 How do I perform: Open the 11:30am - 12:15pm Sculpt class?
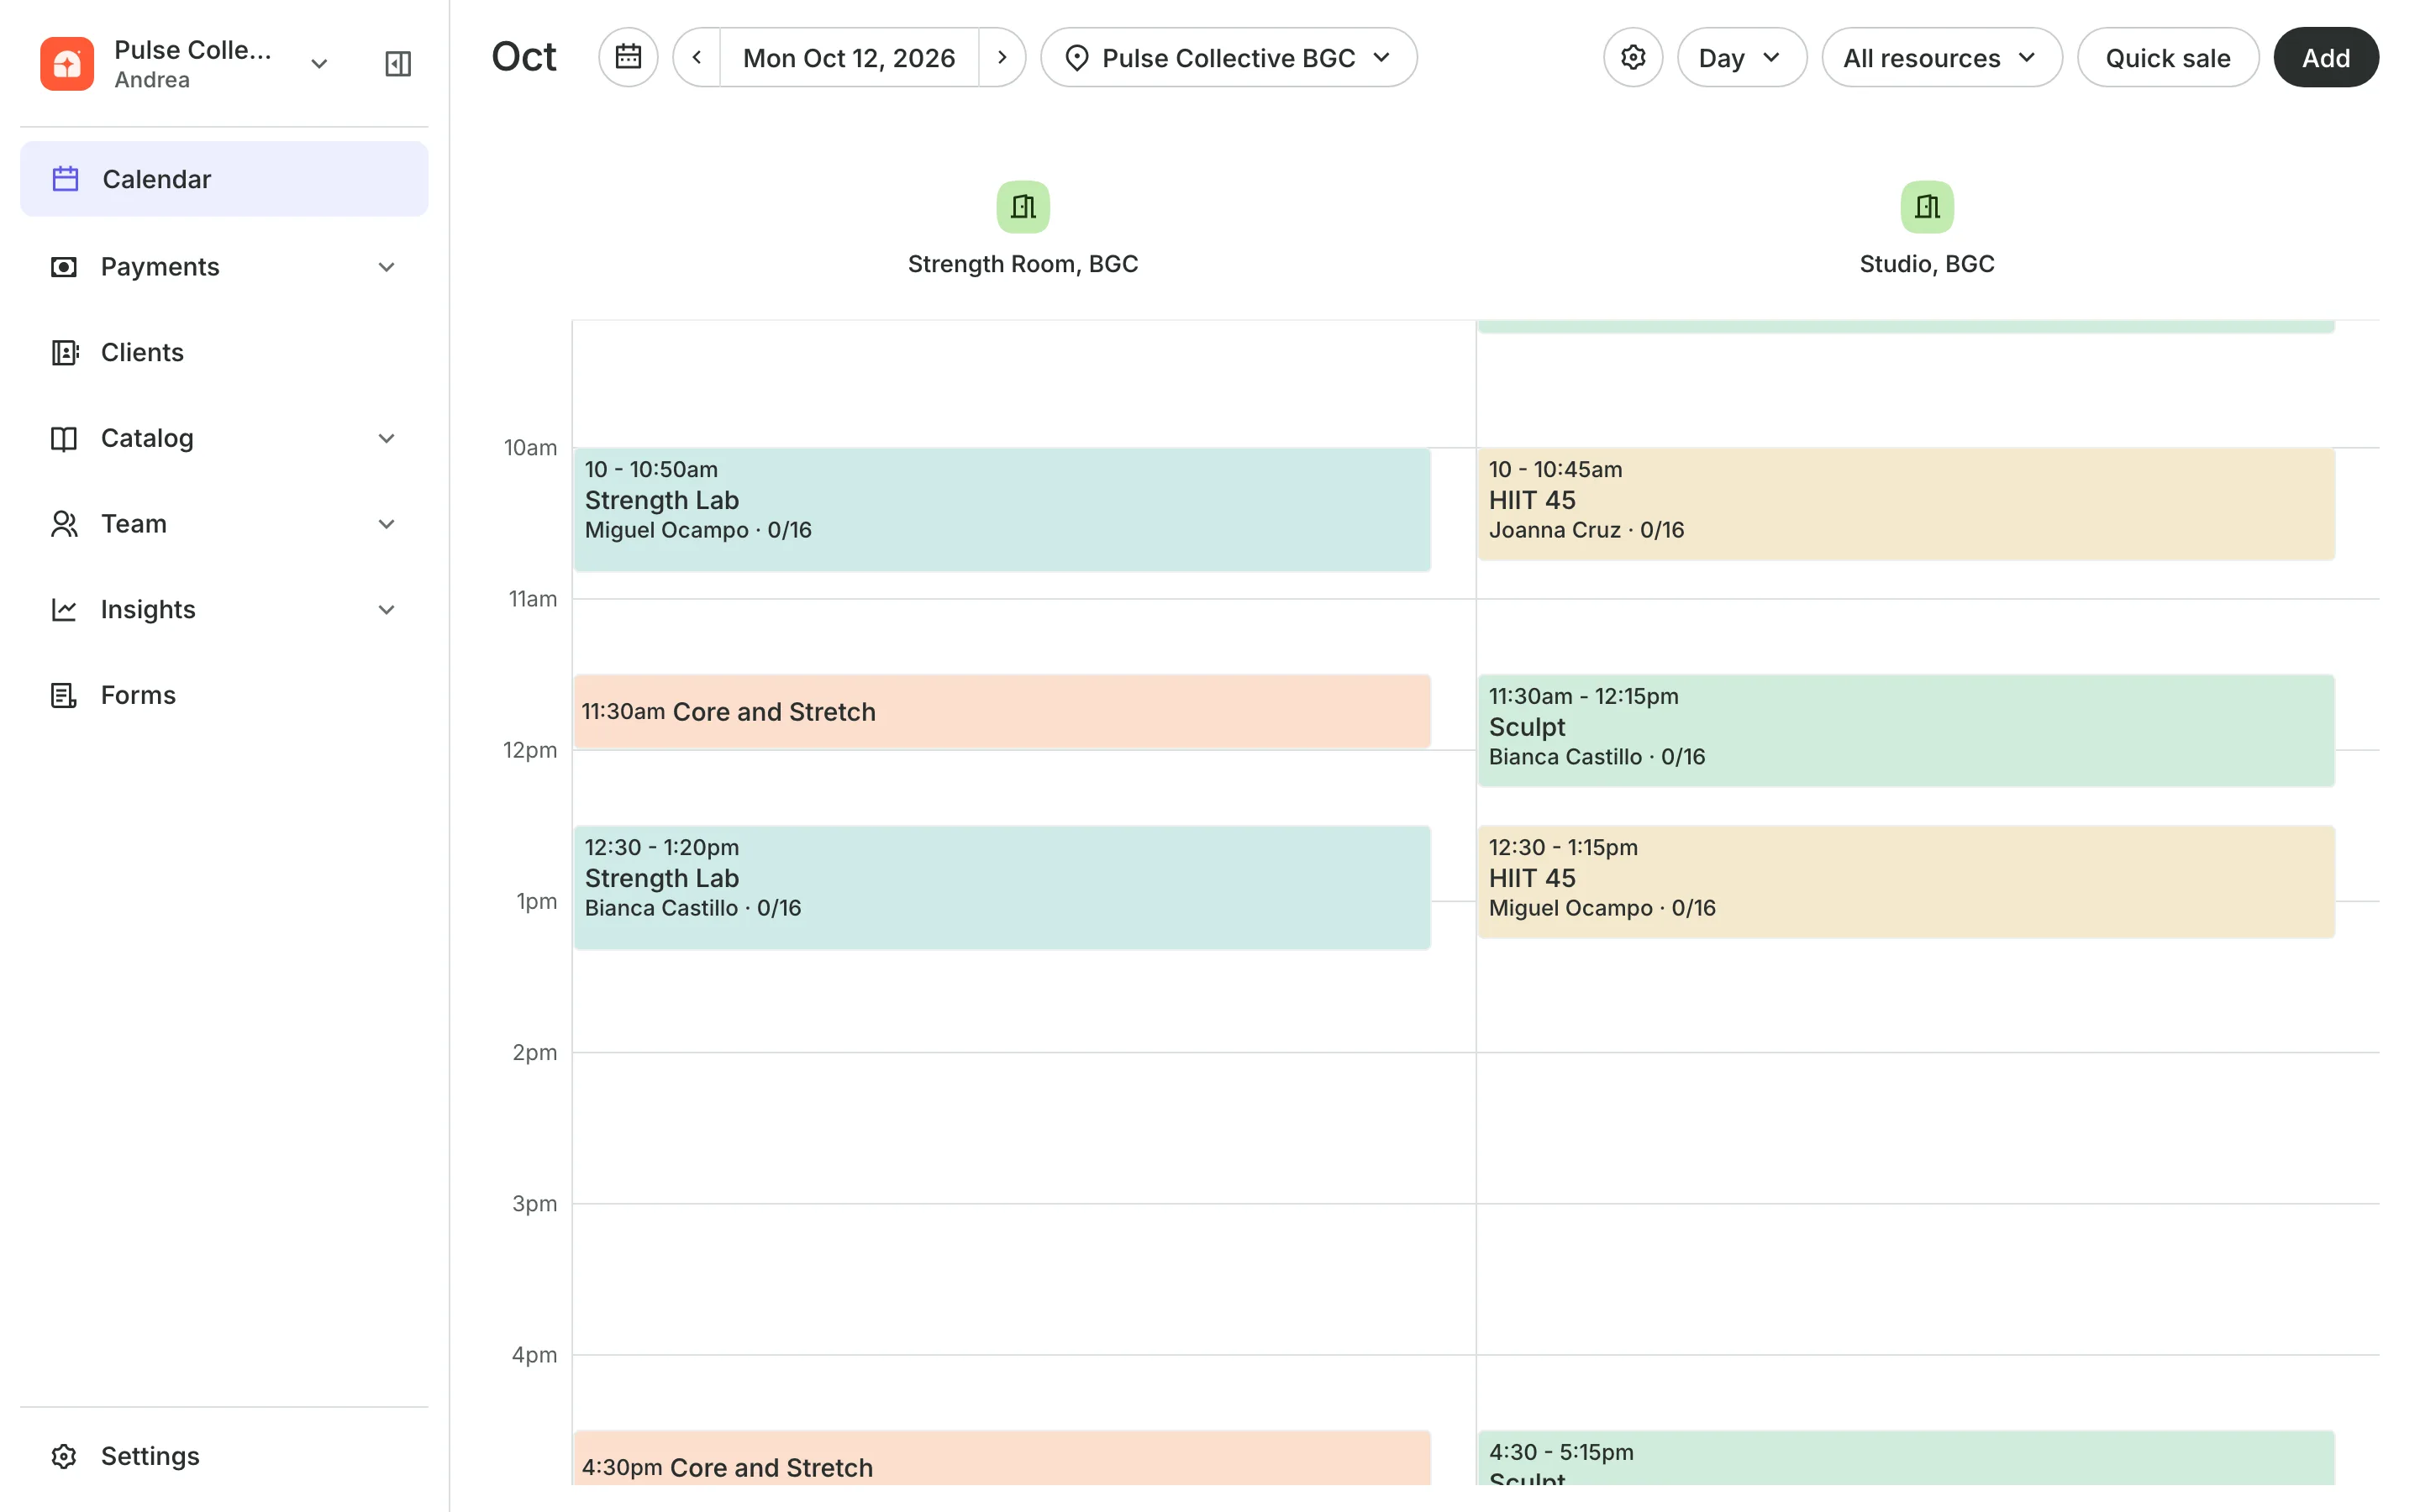pos(1906,731)
